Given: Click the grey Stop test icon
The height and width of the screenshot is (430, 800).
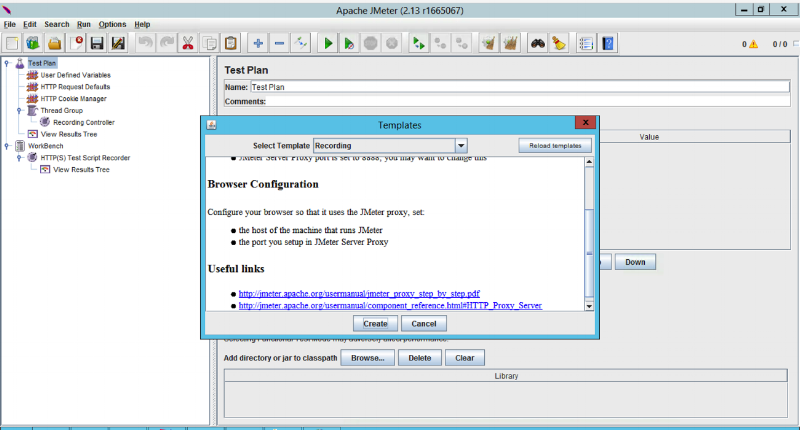Looking at the screenshot, I should tap(370, 43).
